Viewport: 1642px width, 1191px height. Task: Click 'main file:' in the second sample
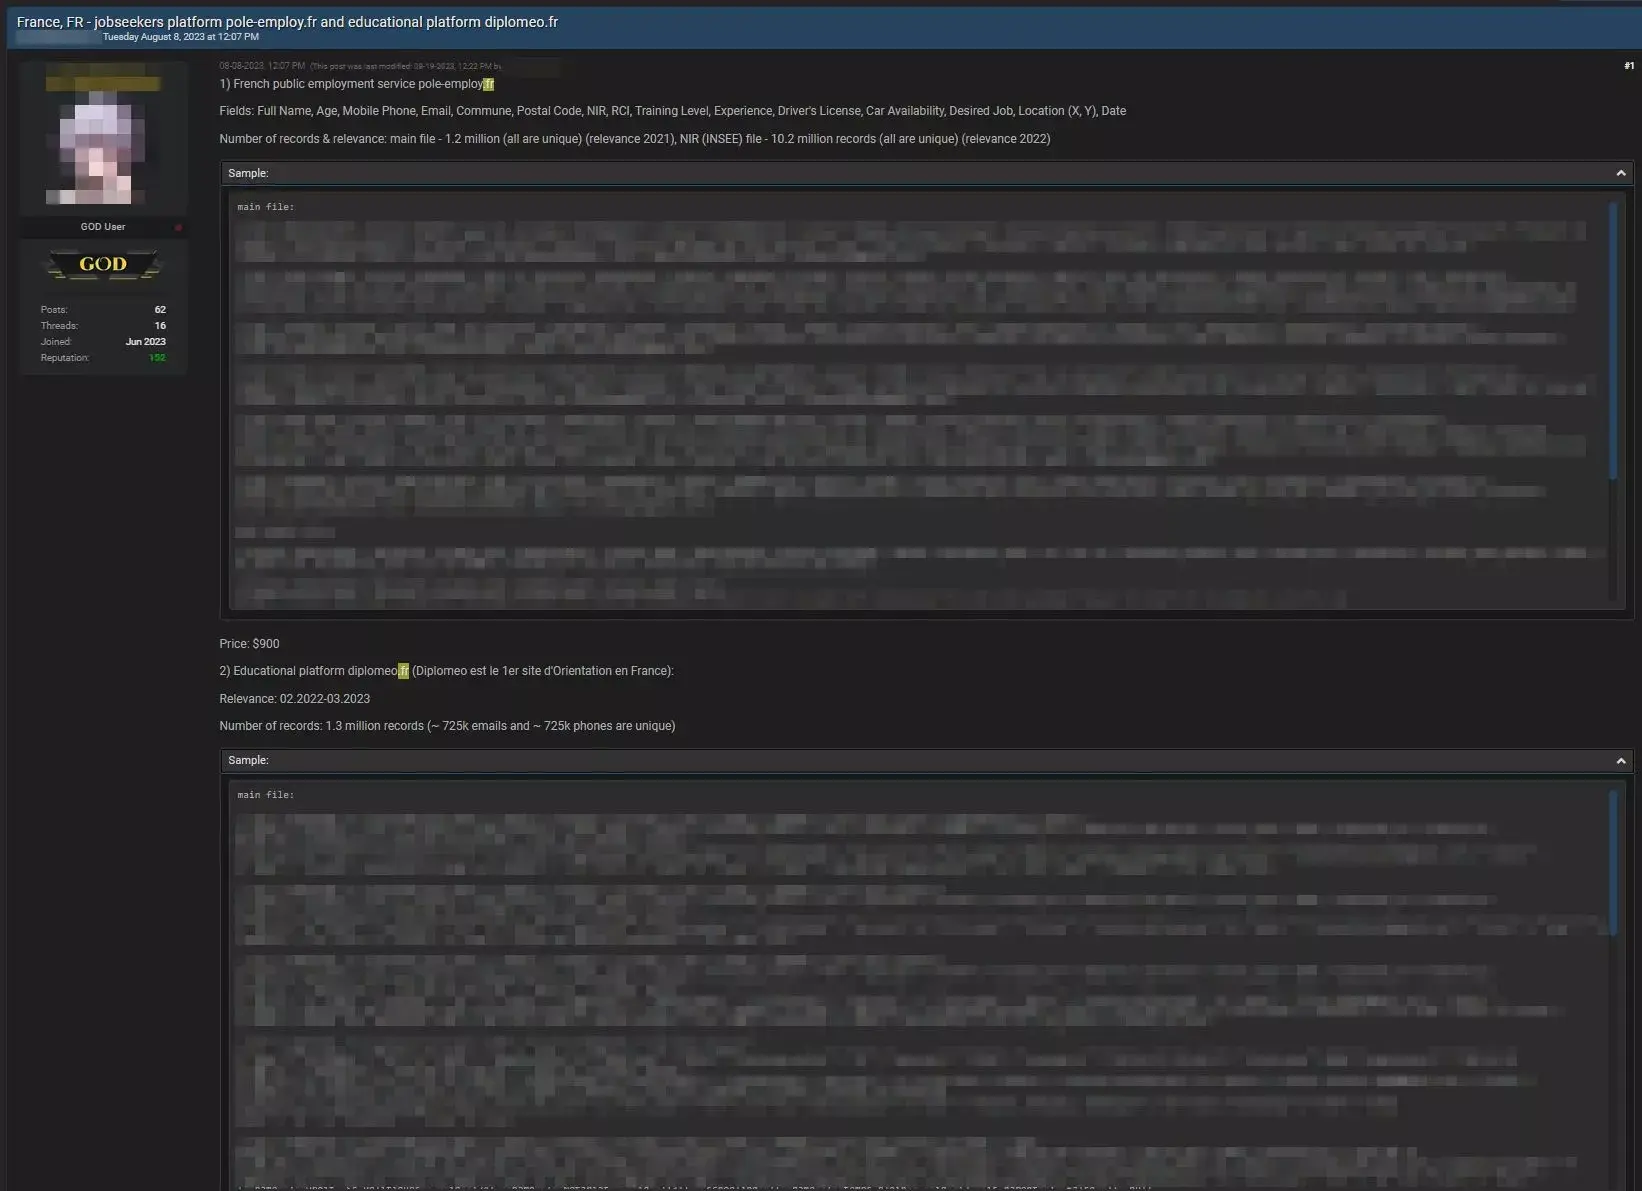tap(266, 795)
